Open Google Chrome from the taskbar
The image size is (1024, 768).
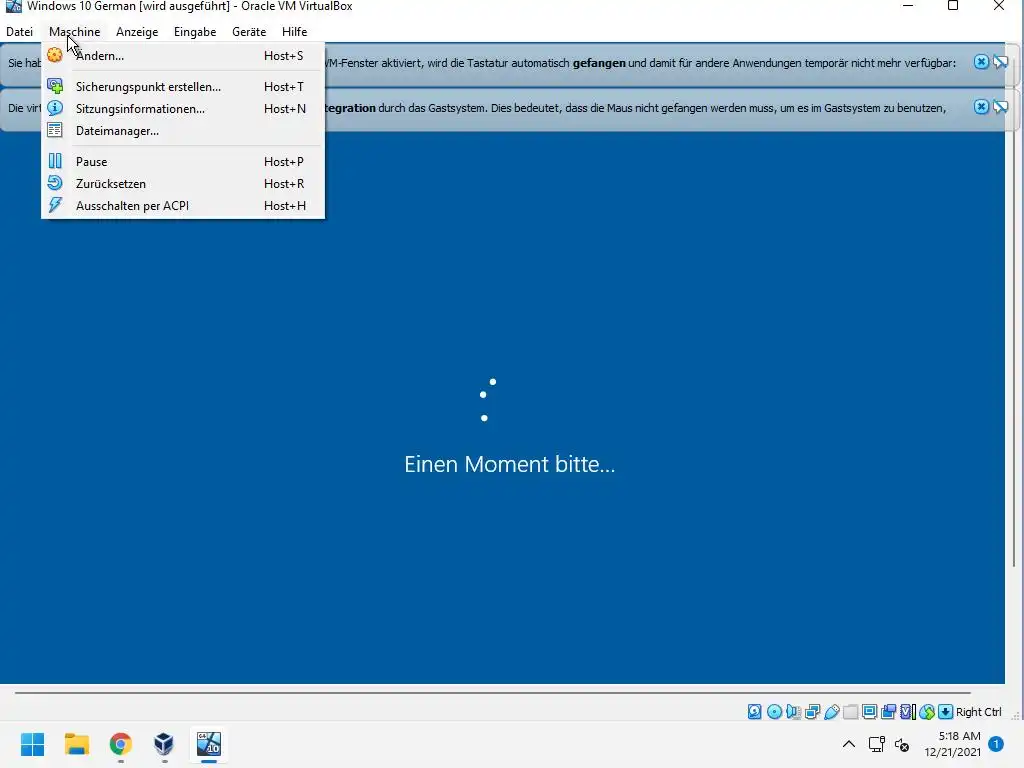tap(120, 744)
